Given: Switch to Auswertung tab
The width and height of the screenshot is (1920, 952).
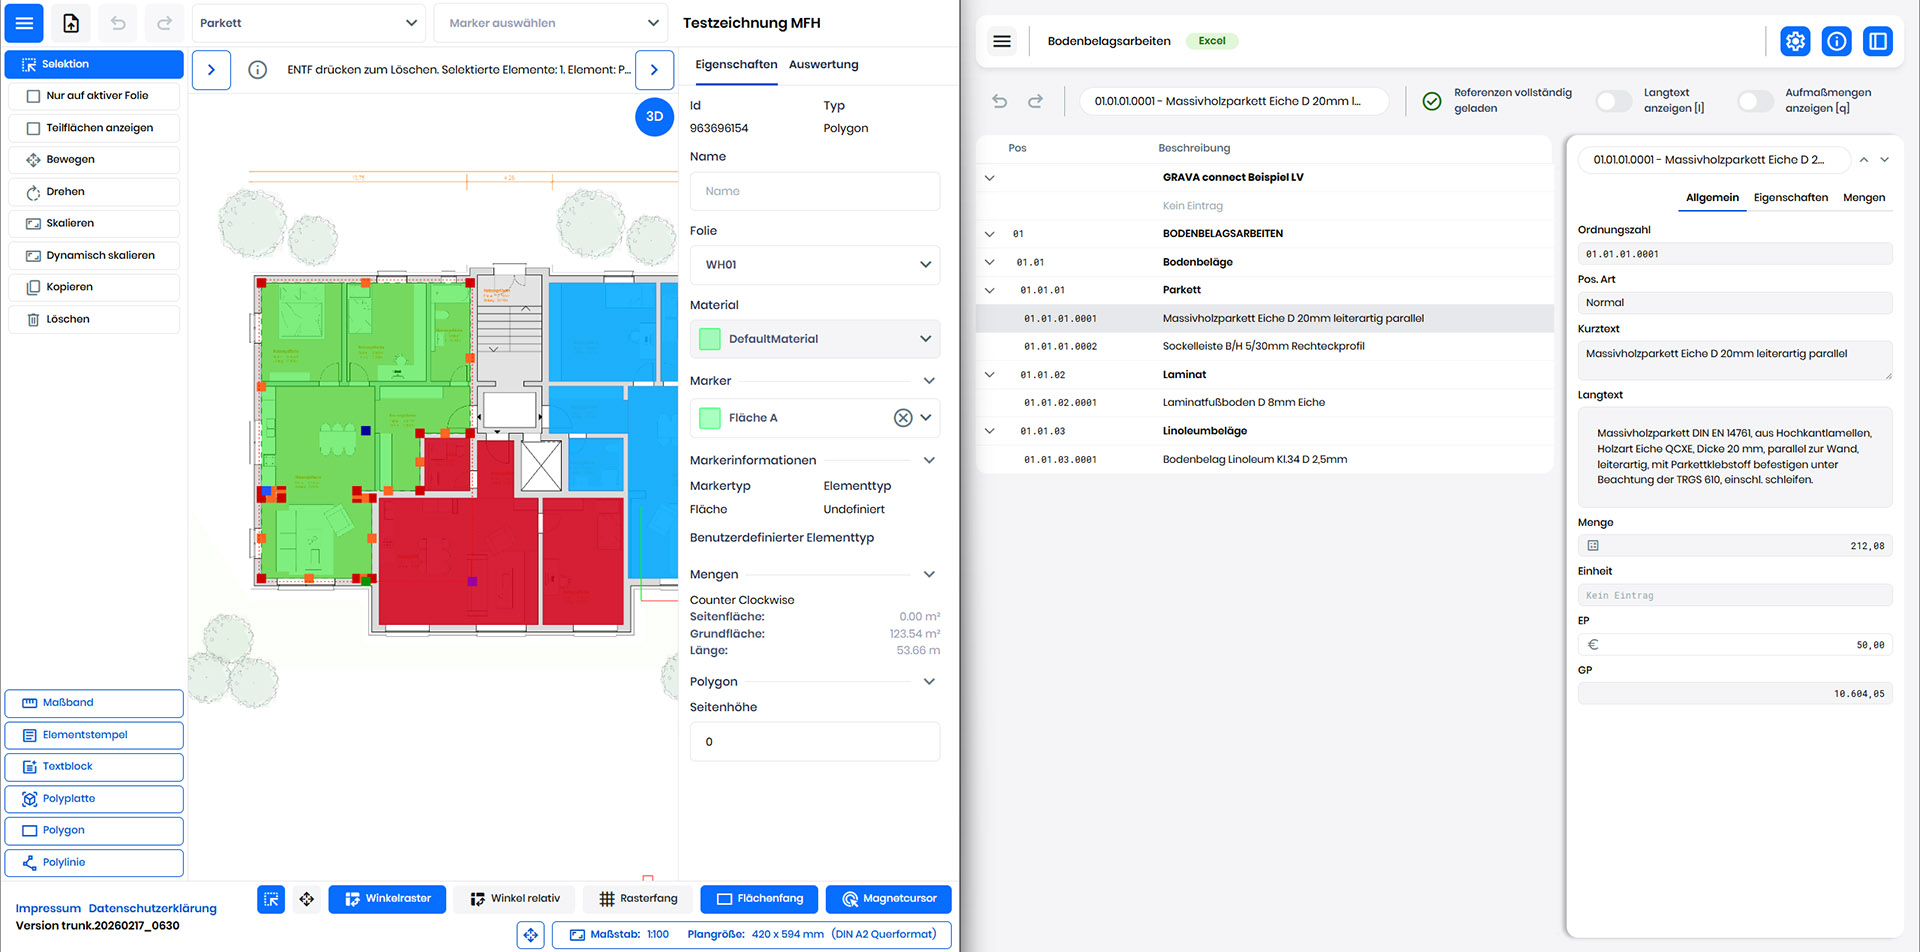Looking at the screenshot, I should [823, 65].
